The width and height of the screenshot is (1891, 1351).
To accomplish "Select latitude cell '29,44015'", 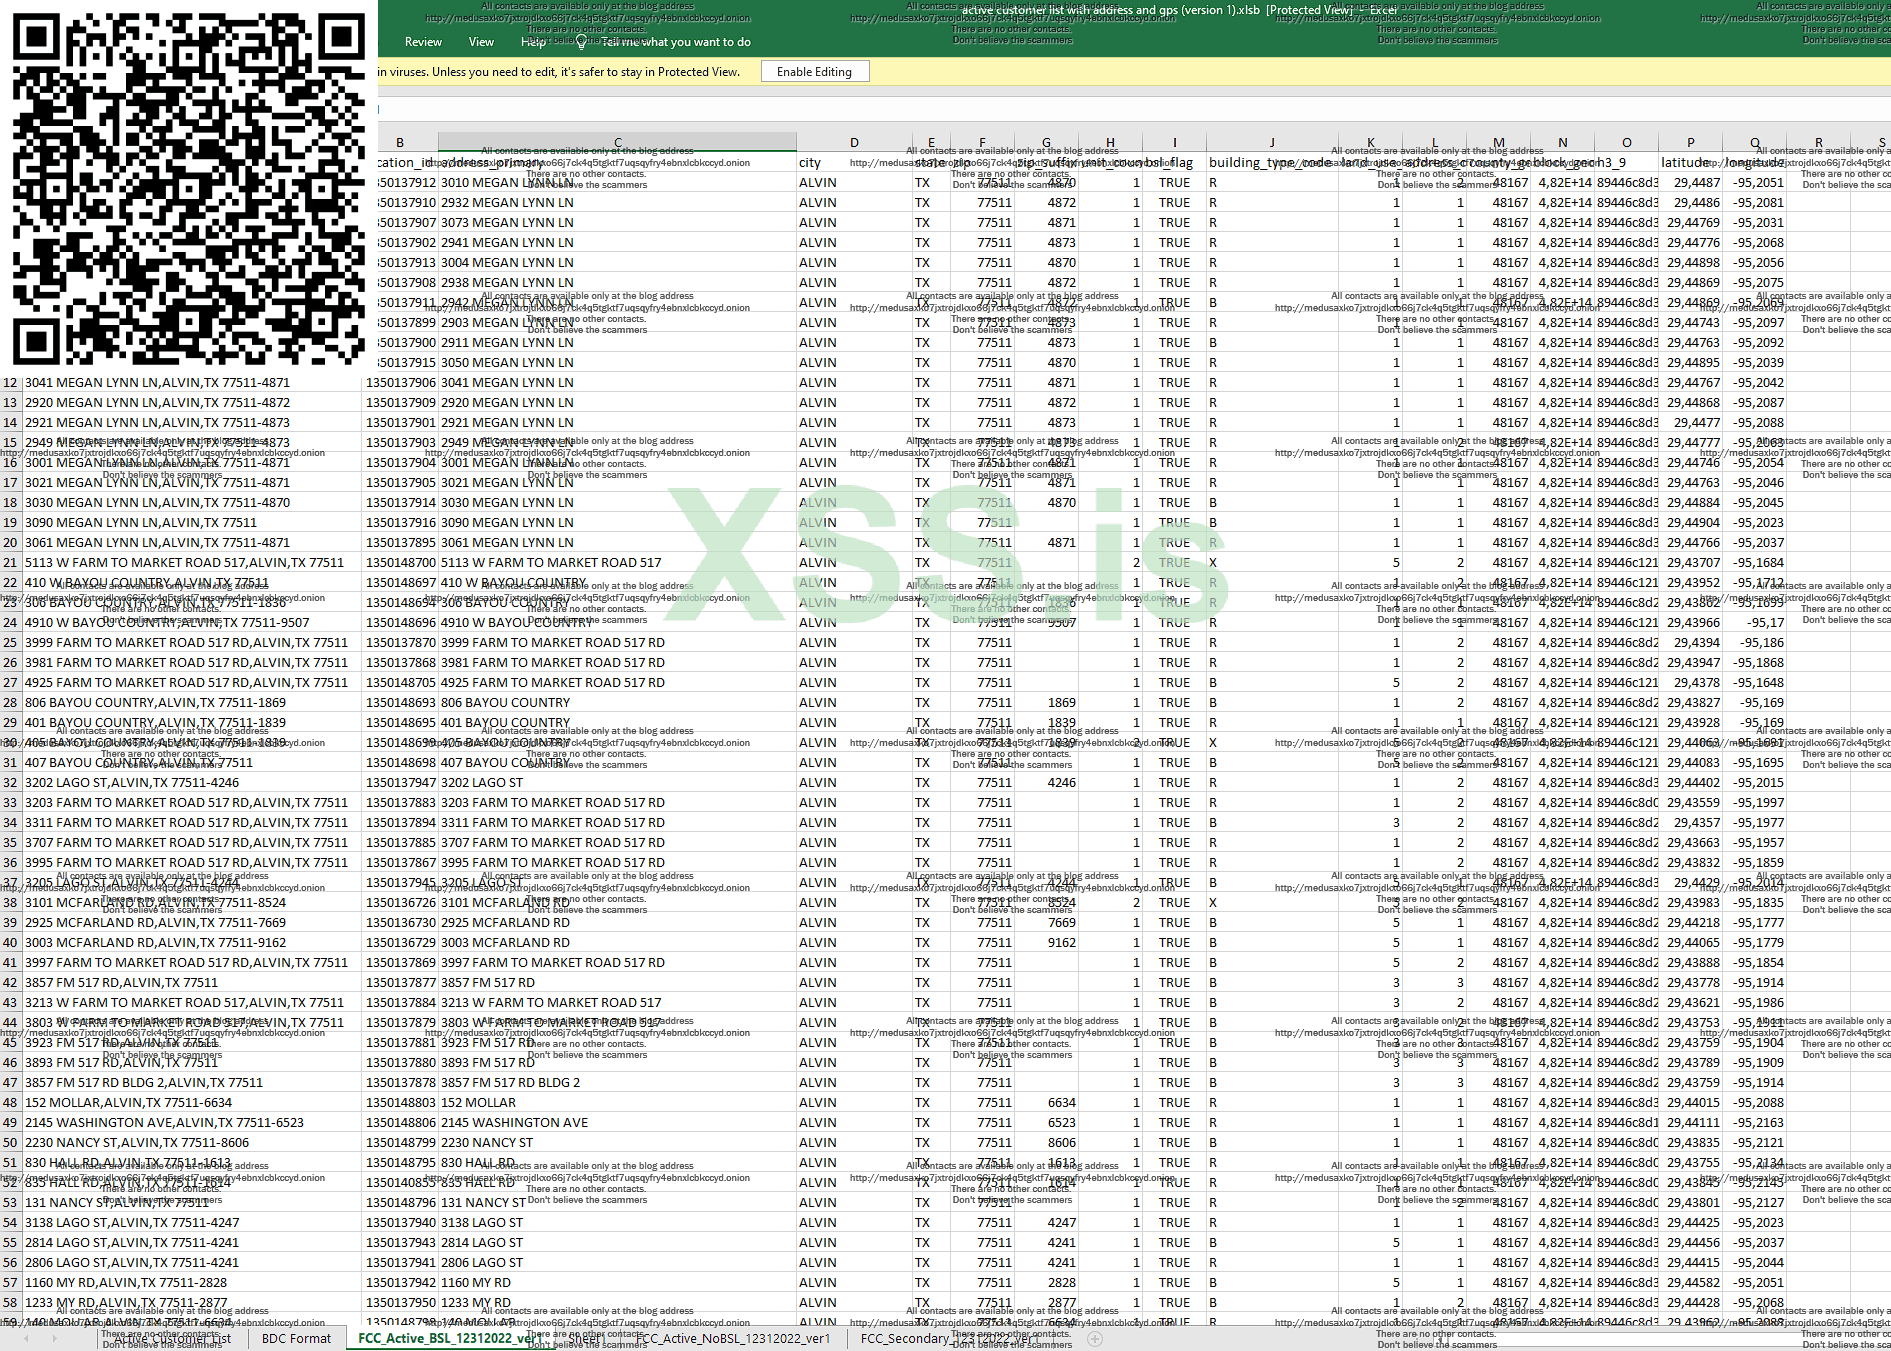I will click(1691, 1103).
